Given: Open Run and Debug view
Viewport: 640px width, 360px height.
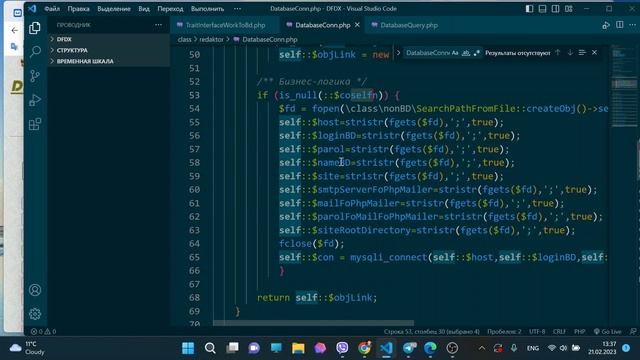Looking at the screenshot, I should (x=35, y=100).
